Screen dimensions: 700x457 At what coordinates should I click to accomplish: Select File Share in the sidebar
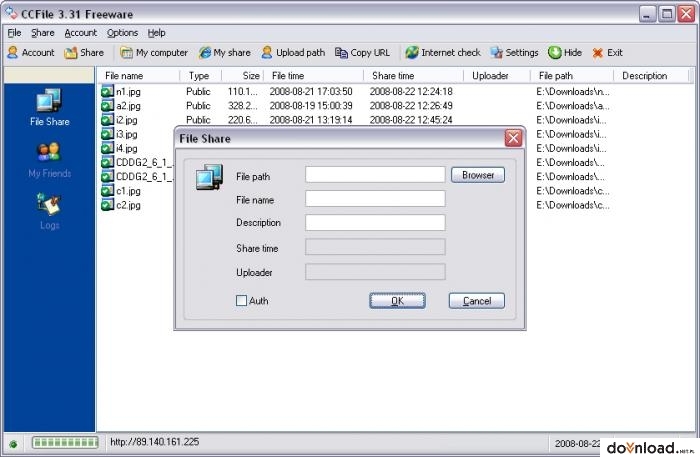tap(50, 108)
